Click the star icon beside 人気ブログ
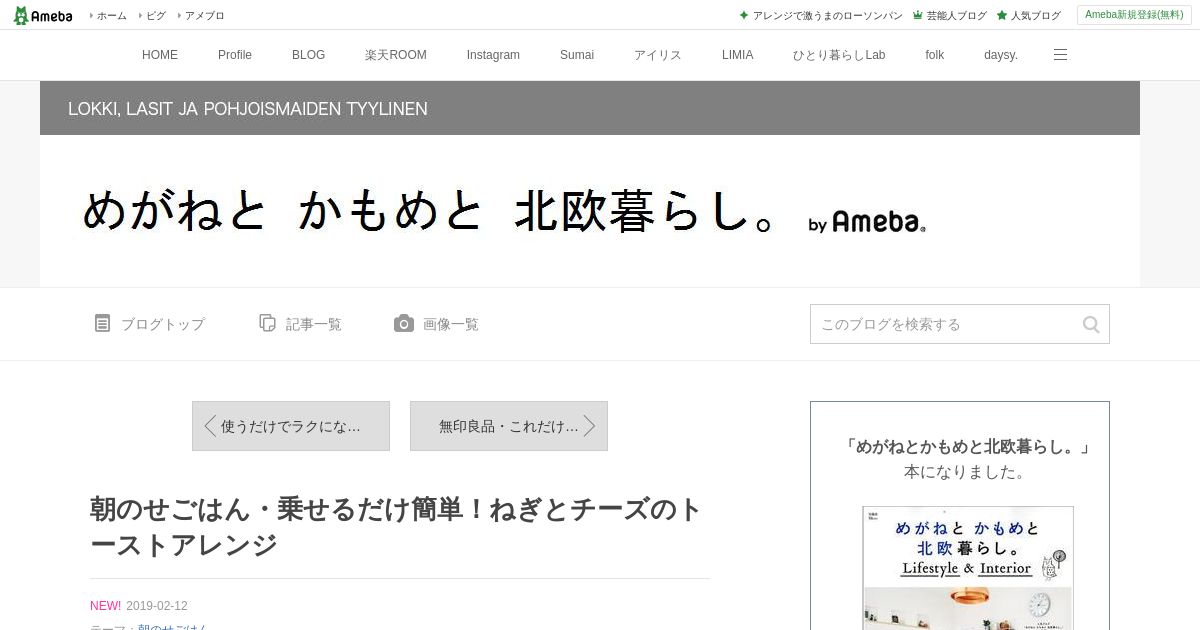Image resolution: width=1200 pixels, height=630 pixels. point(1001,16)
